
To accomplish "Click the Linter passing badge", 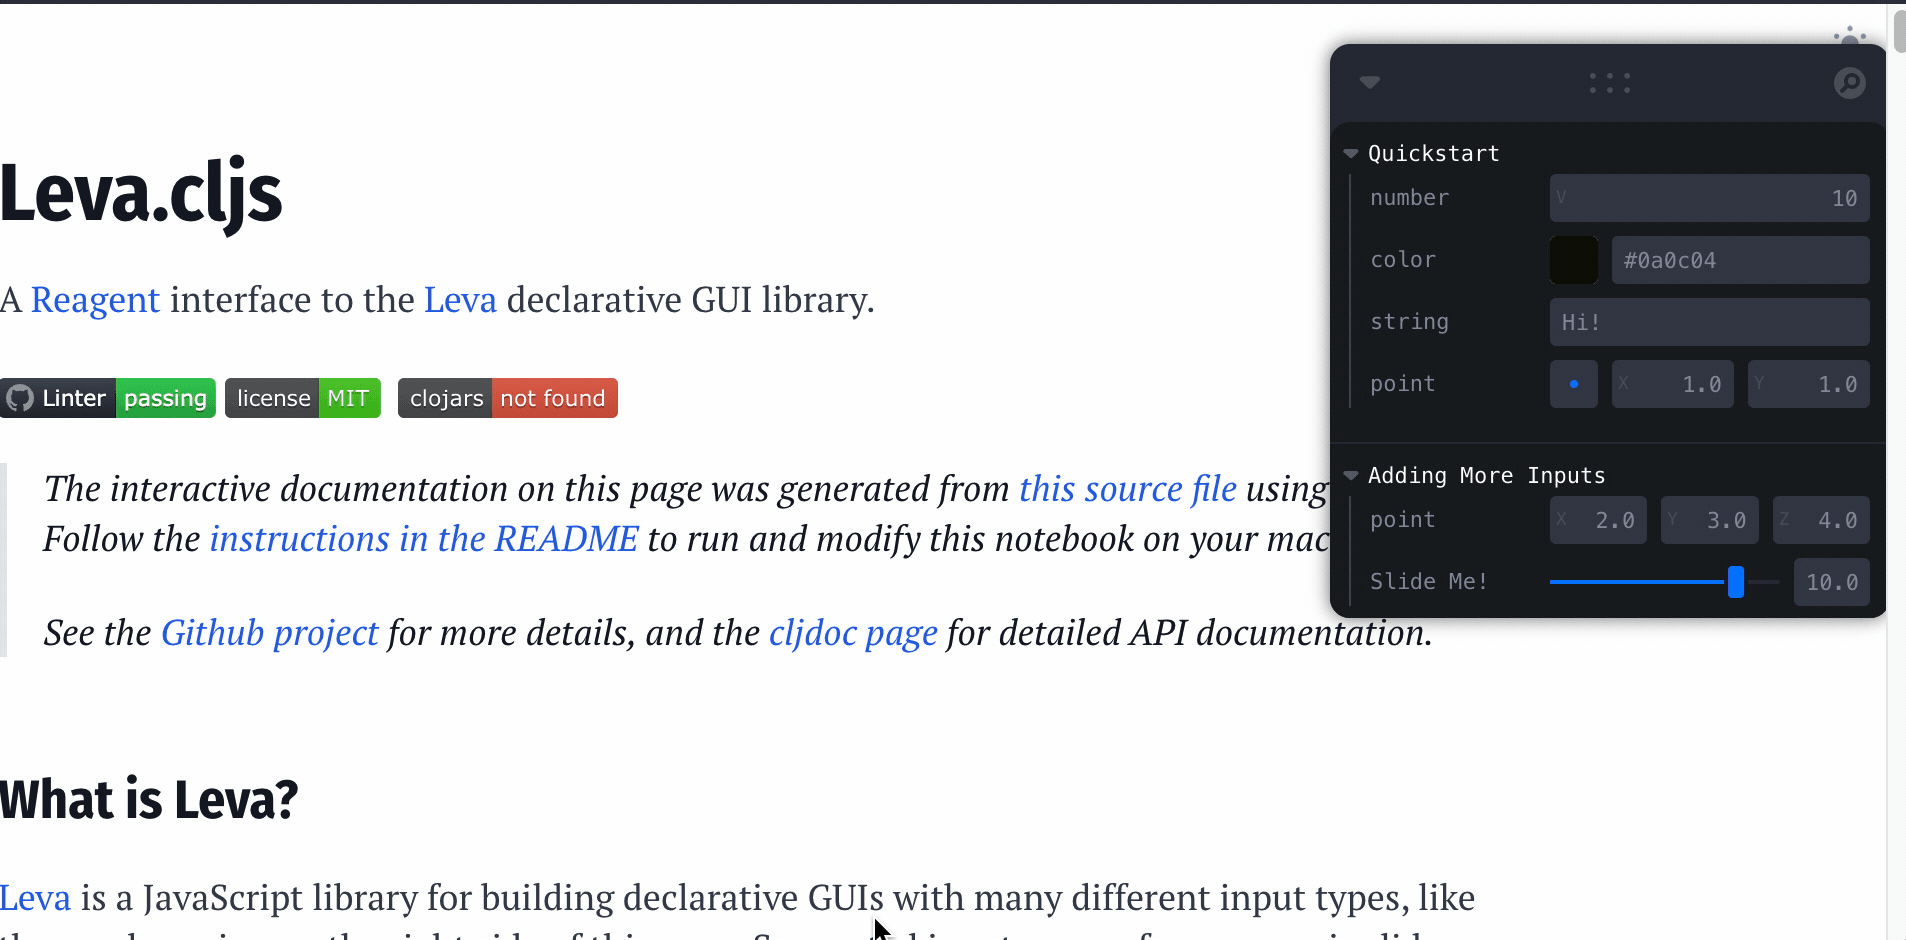I will tap(108, 398).
